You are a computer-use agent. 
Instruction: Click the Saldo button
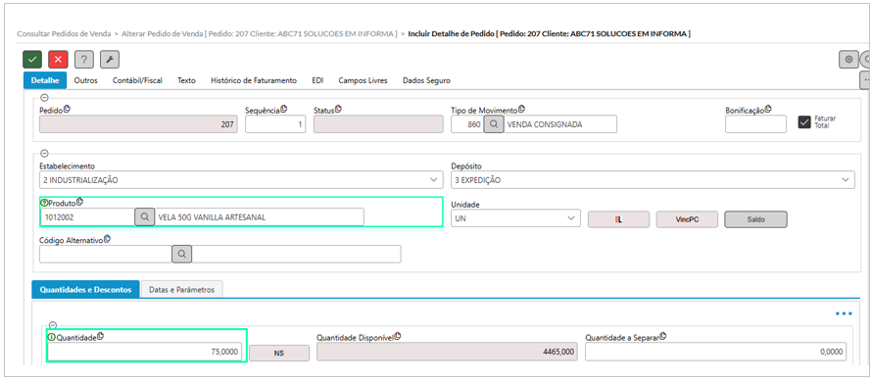click(x=756, y=220)
